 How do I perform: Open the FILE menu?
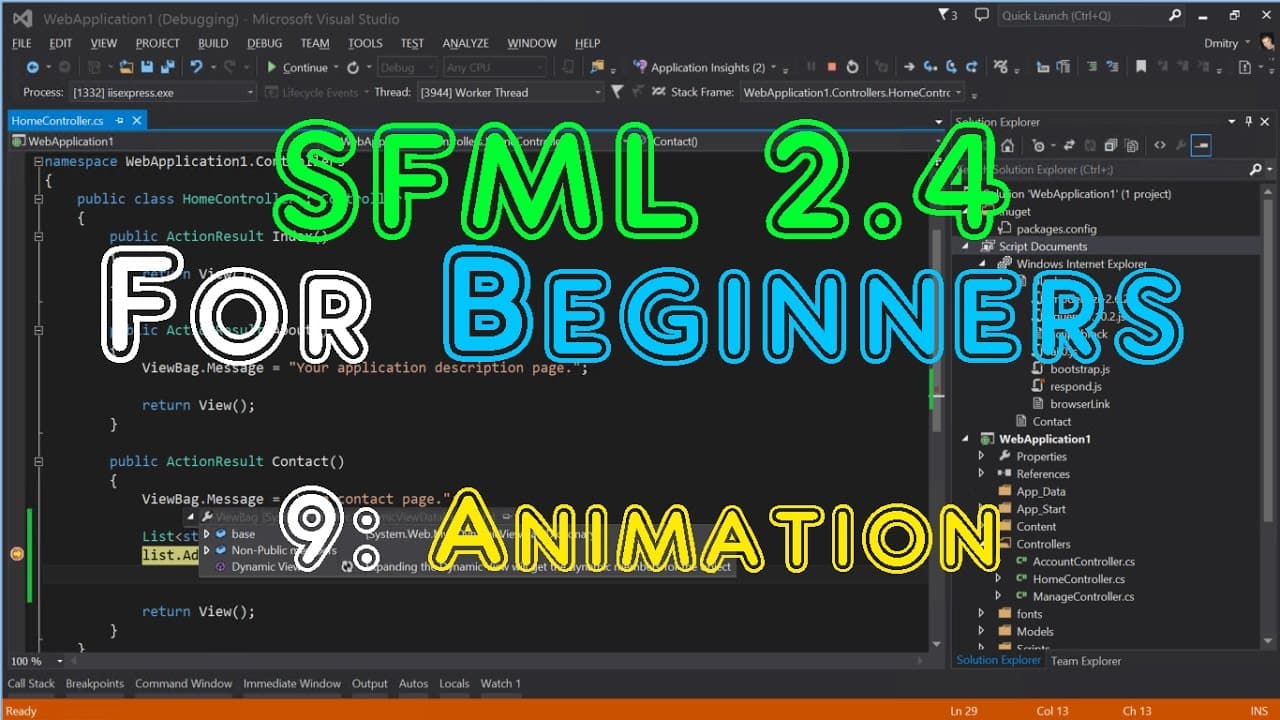tap(22, 43)
